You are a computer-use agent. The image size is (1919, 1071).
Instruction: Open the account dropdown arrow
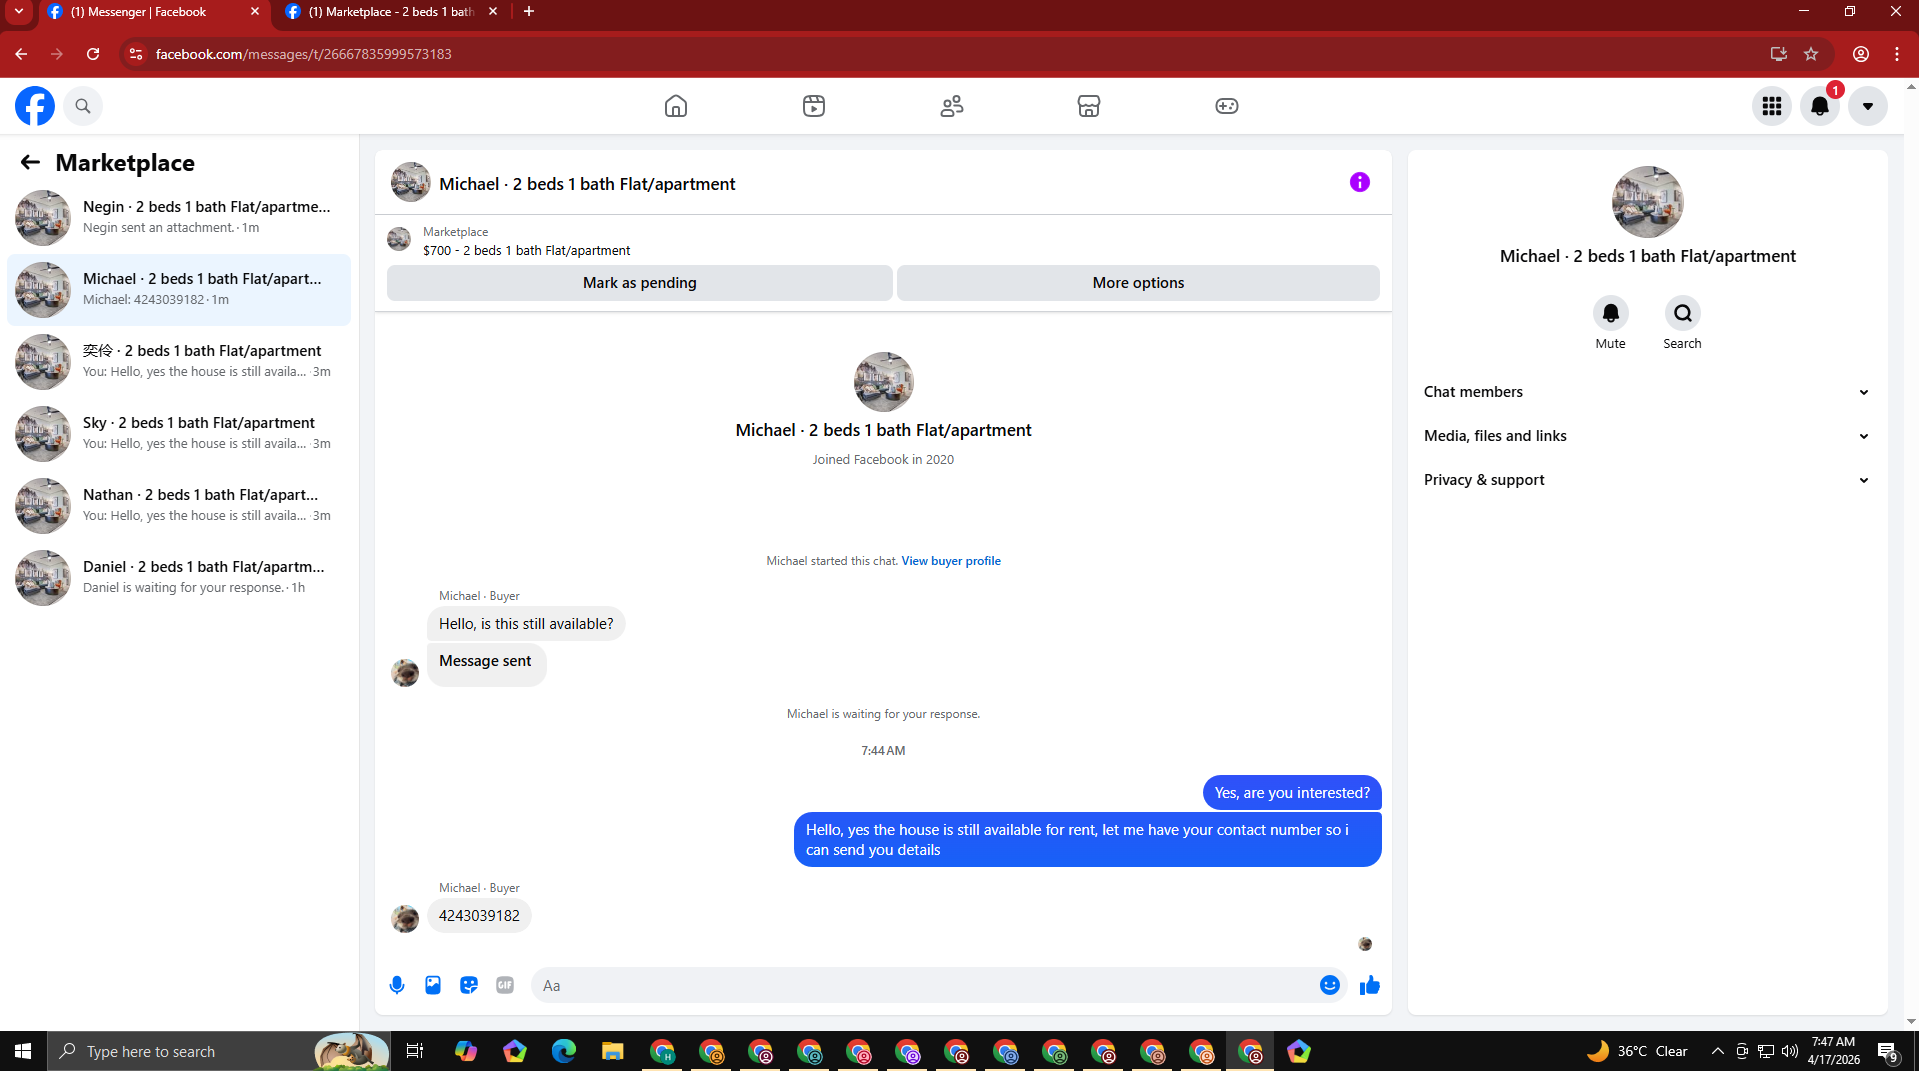click(1868, 106)
